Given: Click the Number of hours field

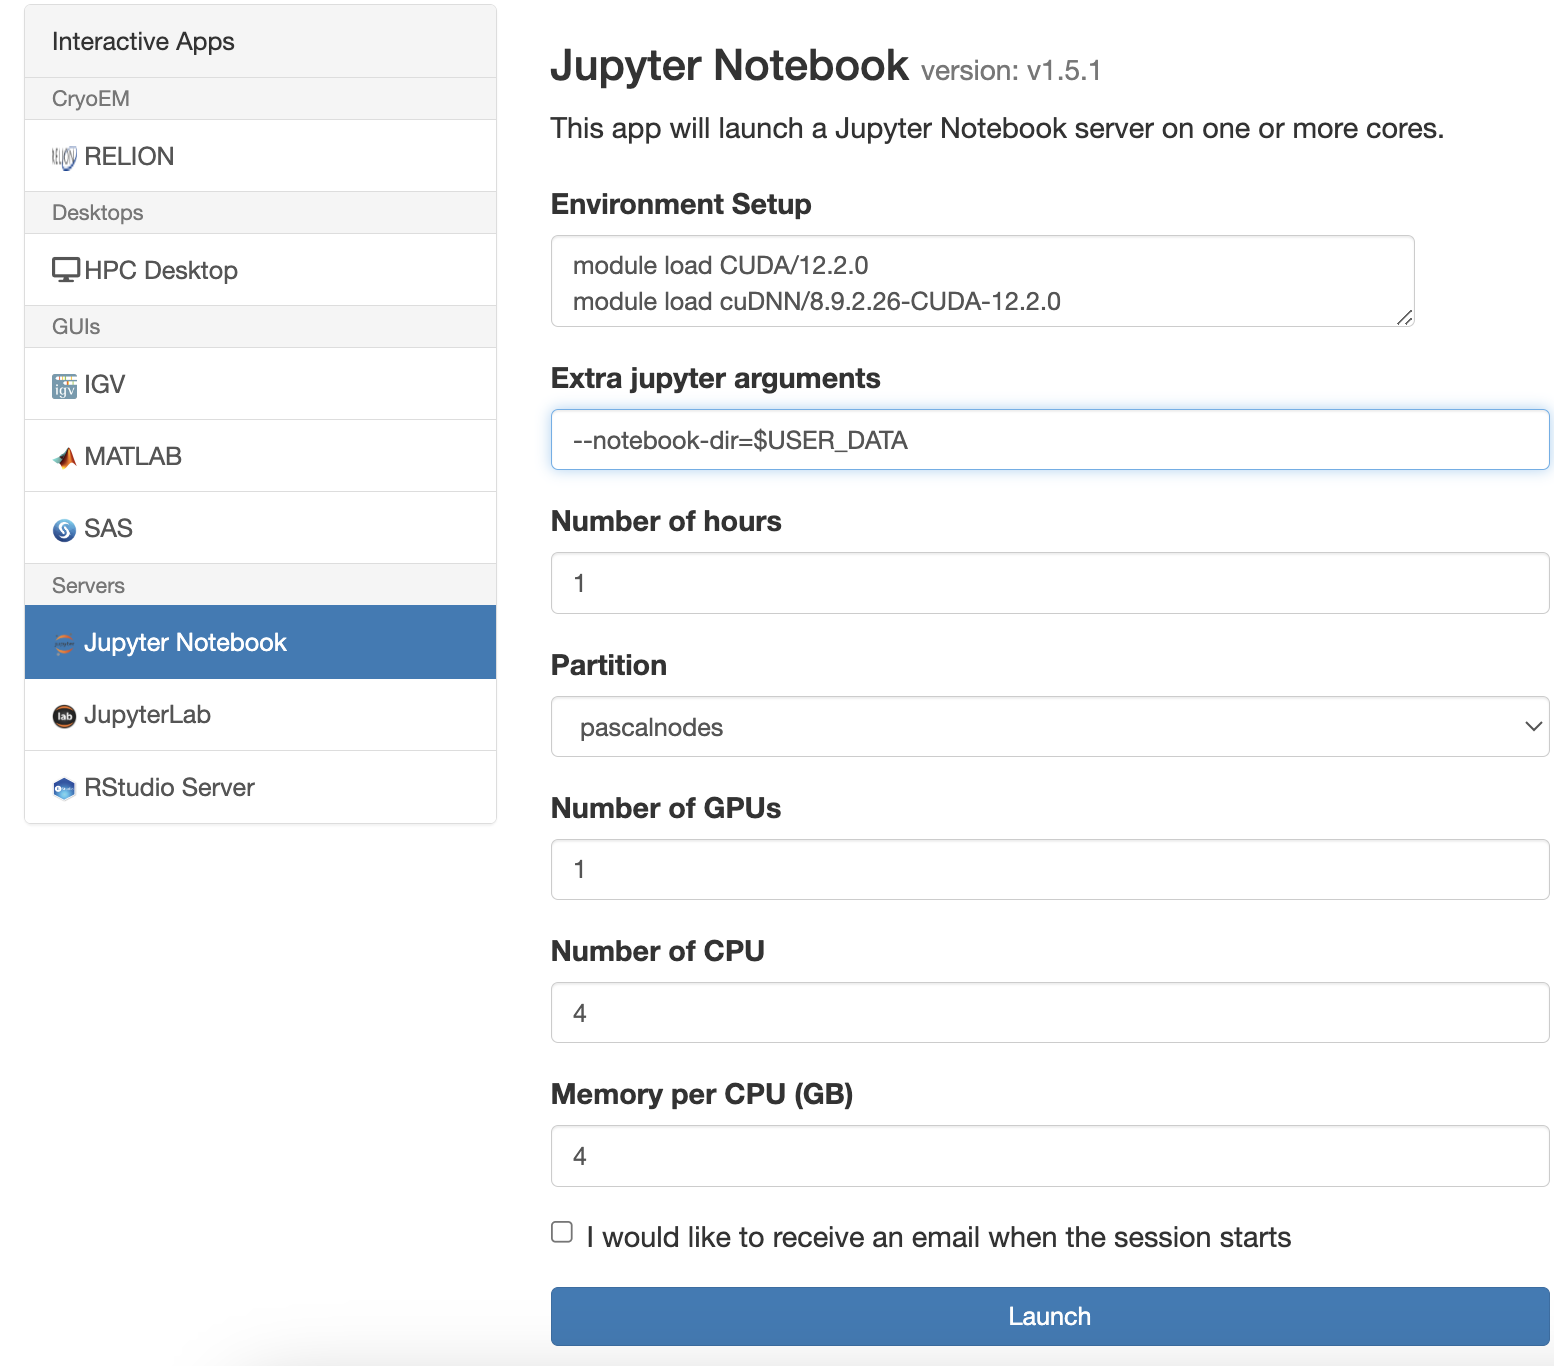Looking at the screenshot, I should (1049, 583).
